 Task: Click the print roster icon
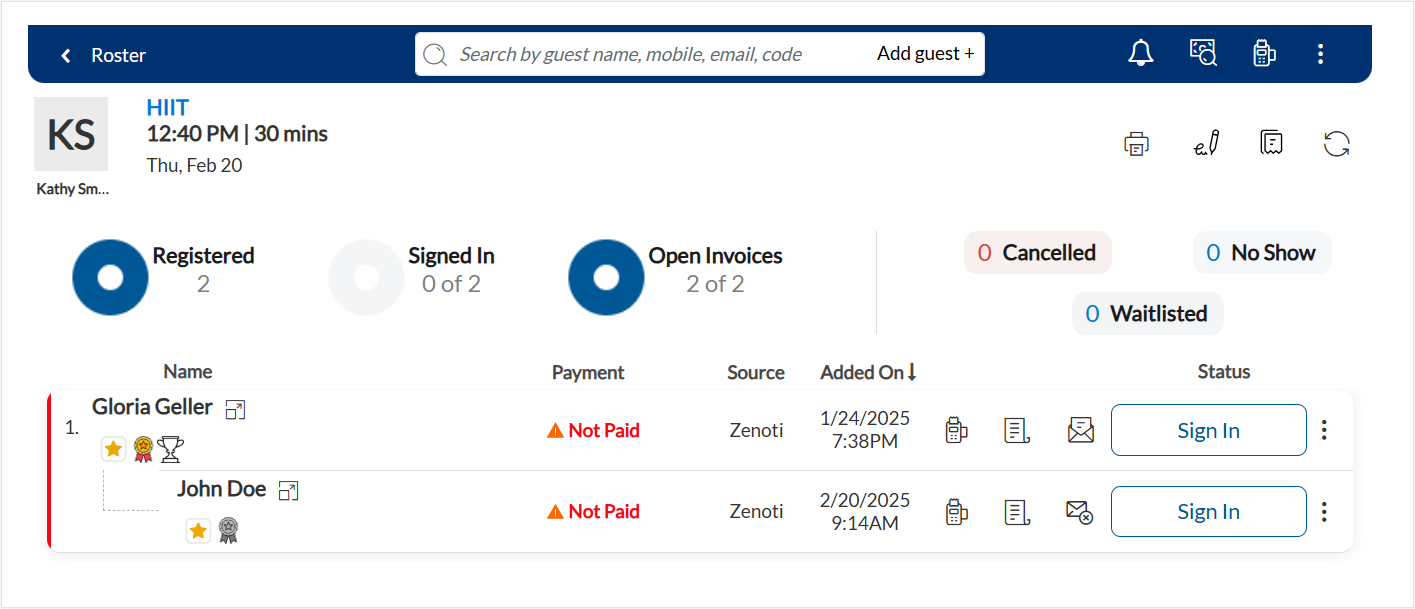pyautogui.click(x=1136, y=144)
